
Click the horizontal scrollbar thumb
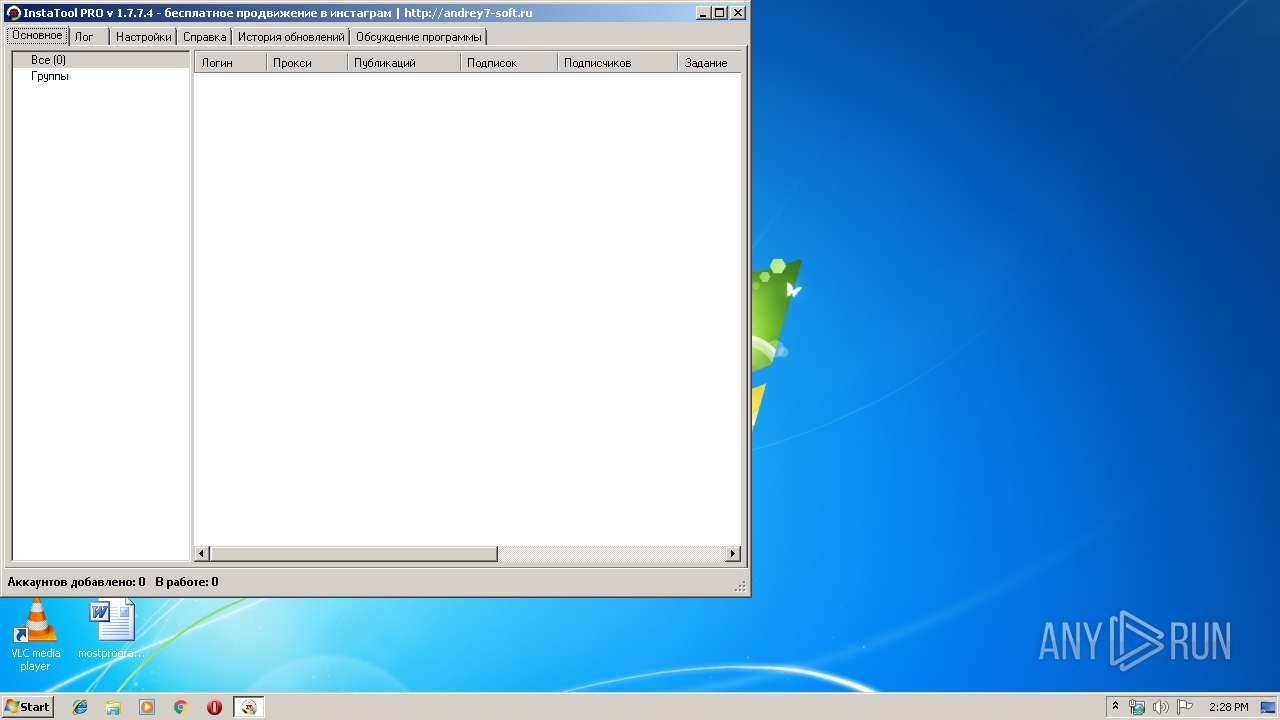coord(353,554)
